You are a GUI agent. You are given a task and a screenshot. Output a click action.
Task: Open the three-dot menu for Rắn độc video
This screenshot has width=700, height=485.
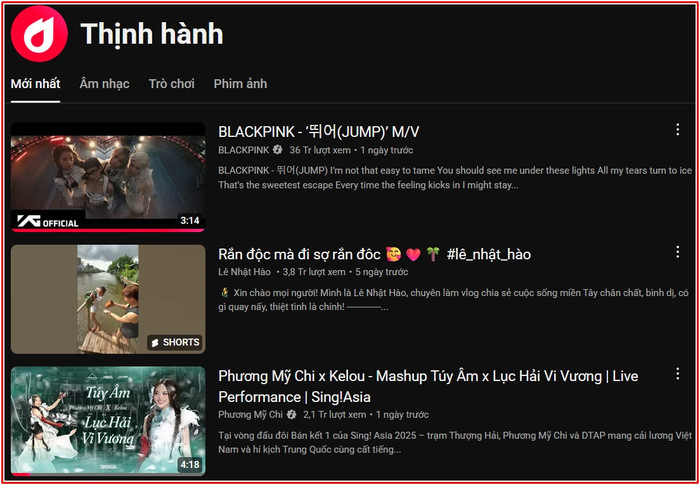click(x=677, y=252)
